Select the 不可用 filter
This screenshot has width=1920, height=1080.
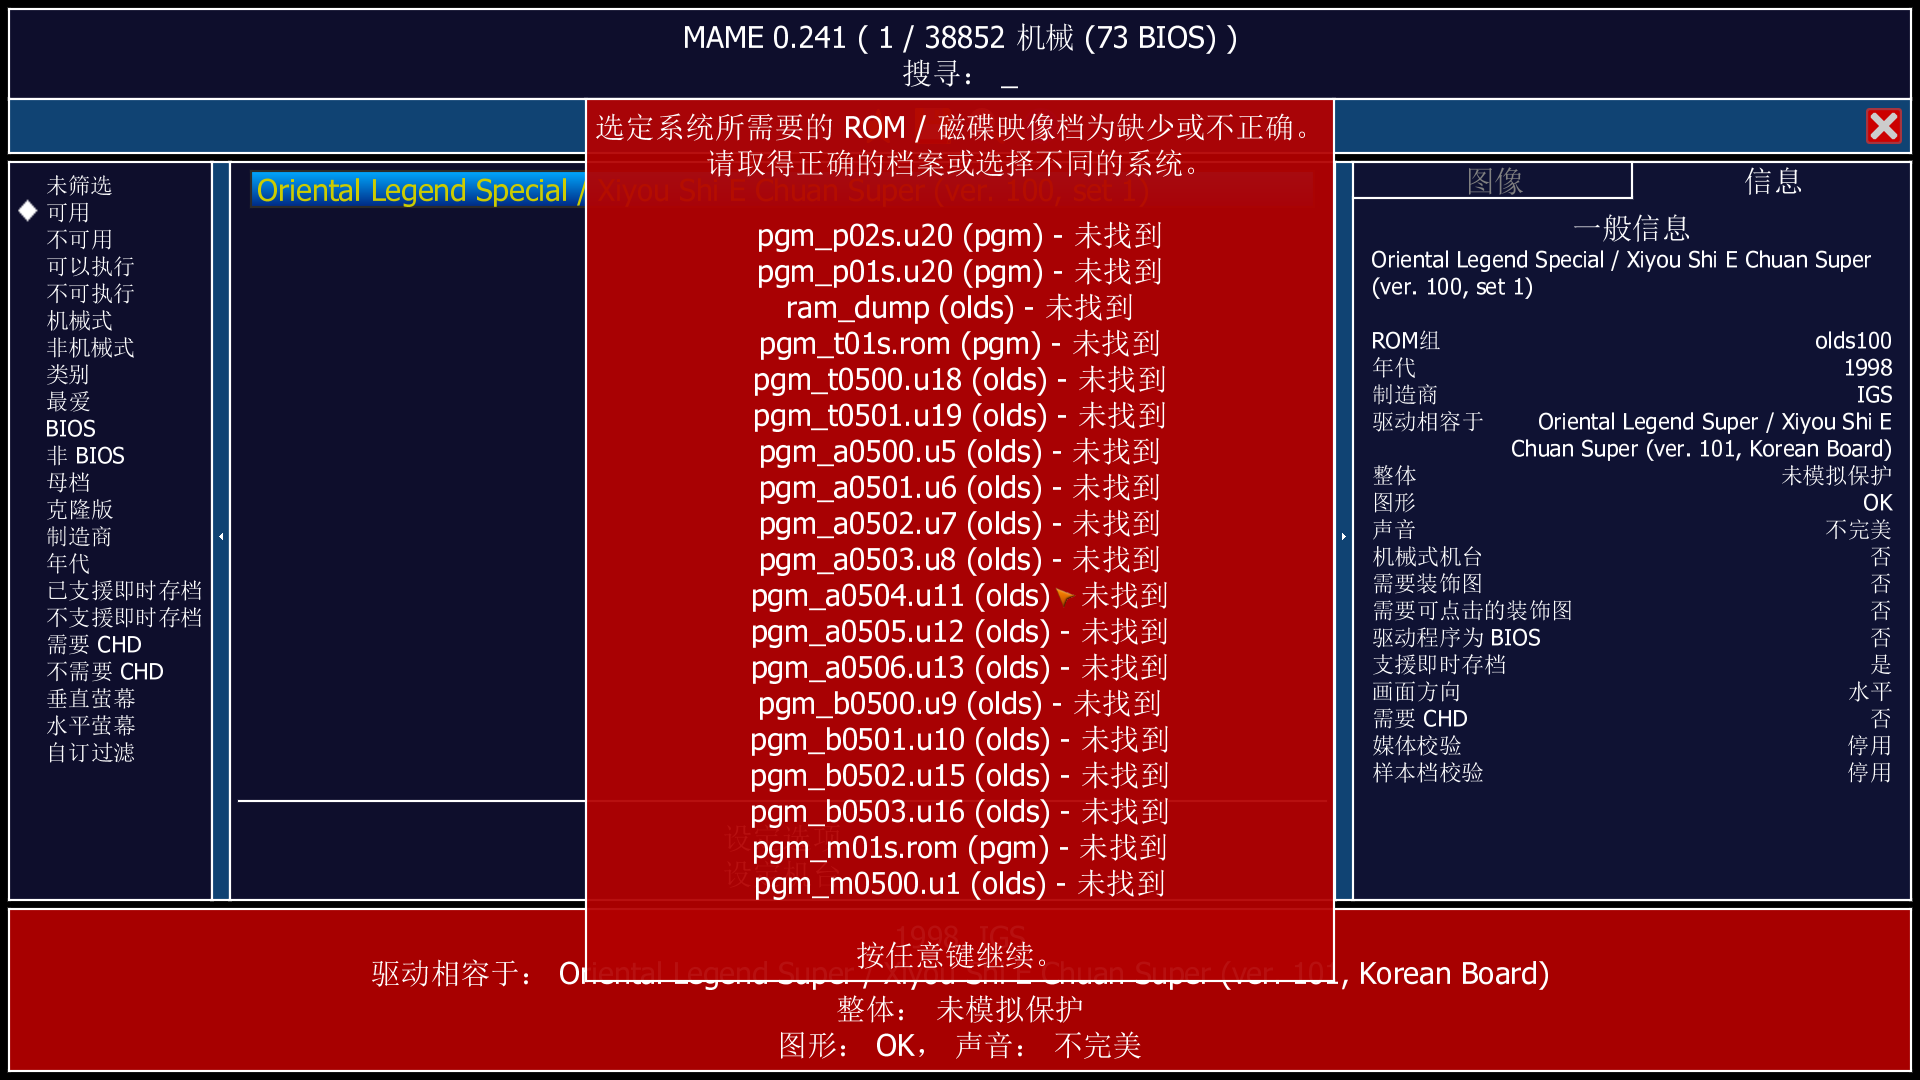pyautogui.click(x=79, y=239)
